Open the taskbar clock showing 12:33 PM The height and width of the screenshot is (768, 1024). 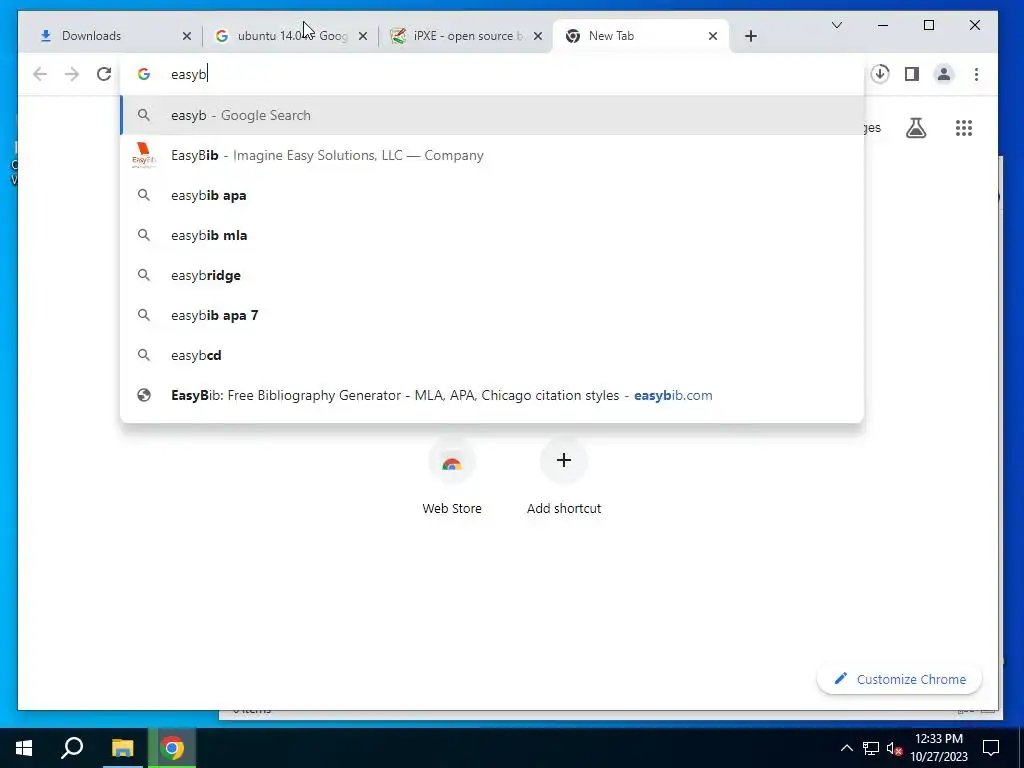[939, 748]
